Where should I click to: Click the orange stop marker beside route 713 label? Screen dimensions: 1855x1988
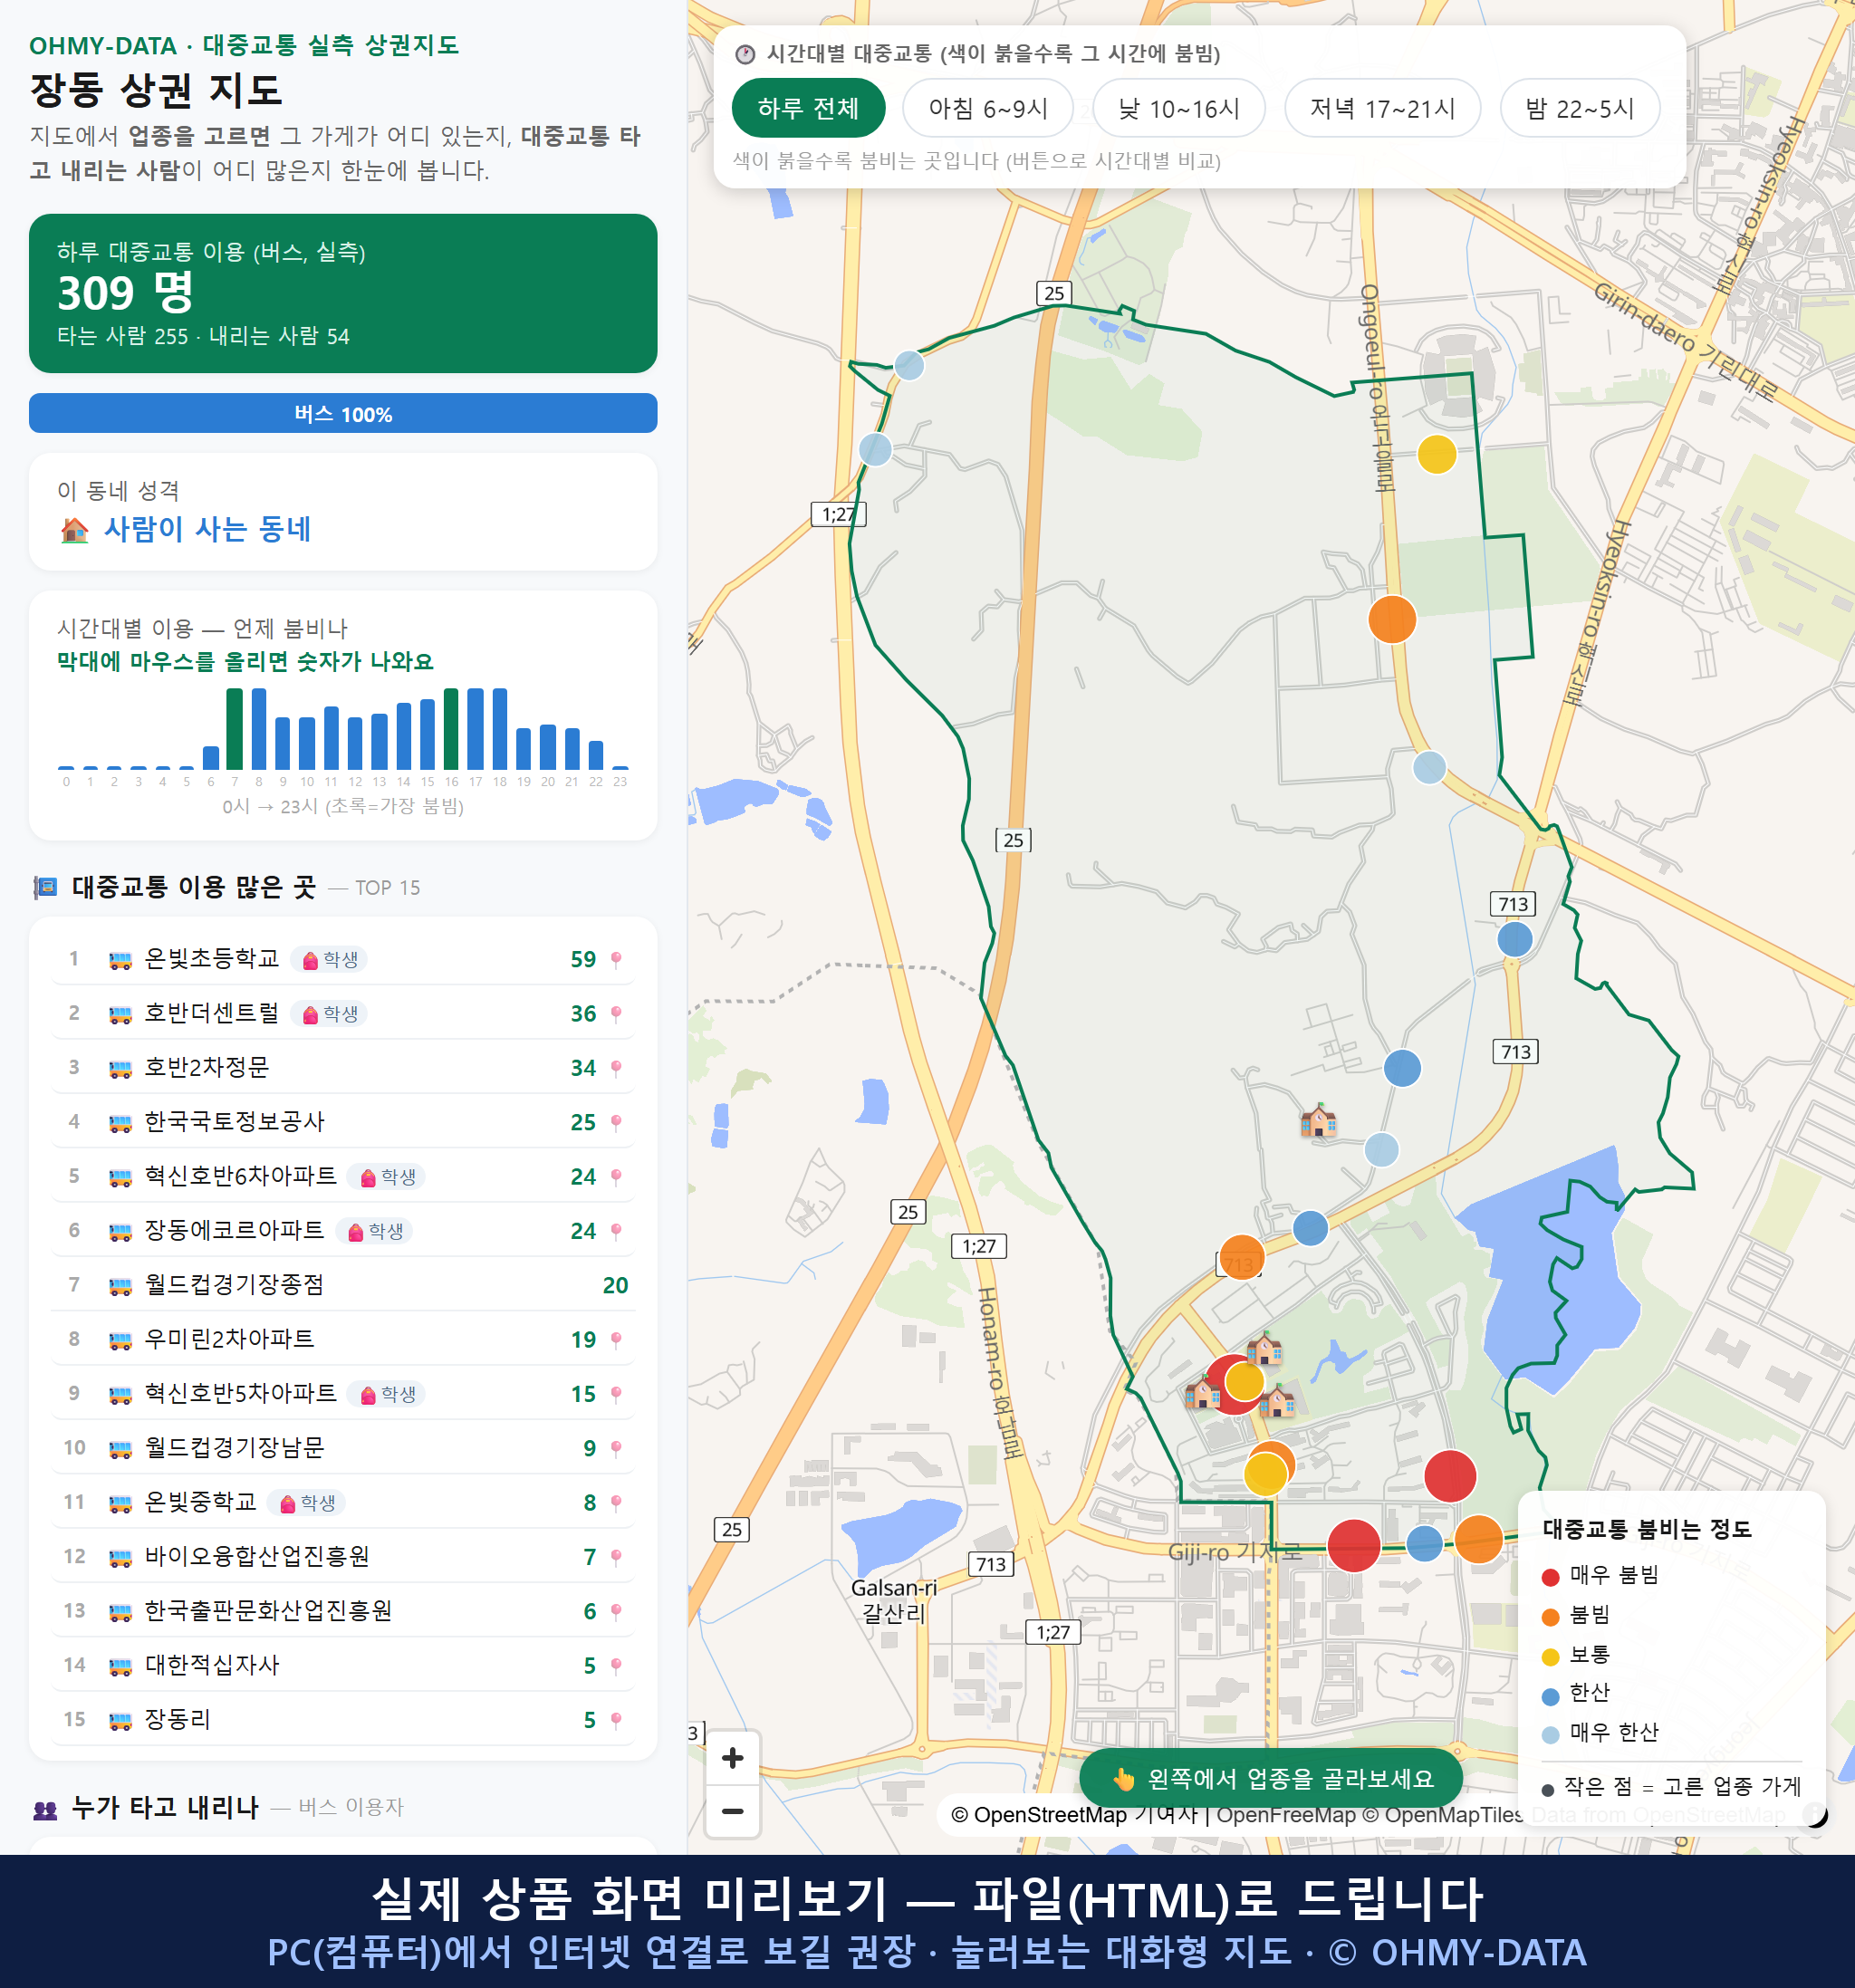[1241, 1258]
